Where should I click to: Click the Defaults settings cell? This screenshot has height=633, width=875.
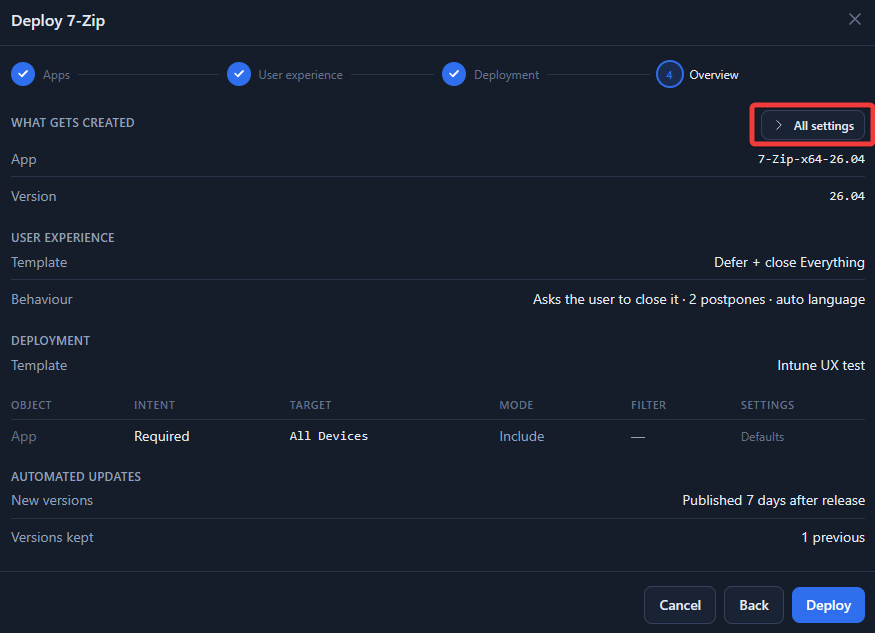(762, 437)
